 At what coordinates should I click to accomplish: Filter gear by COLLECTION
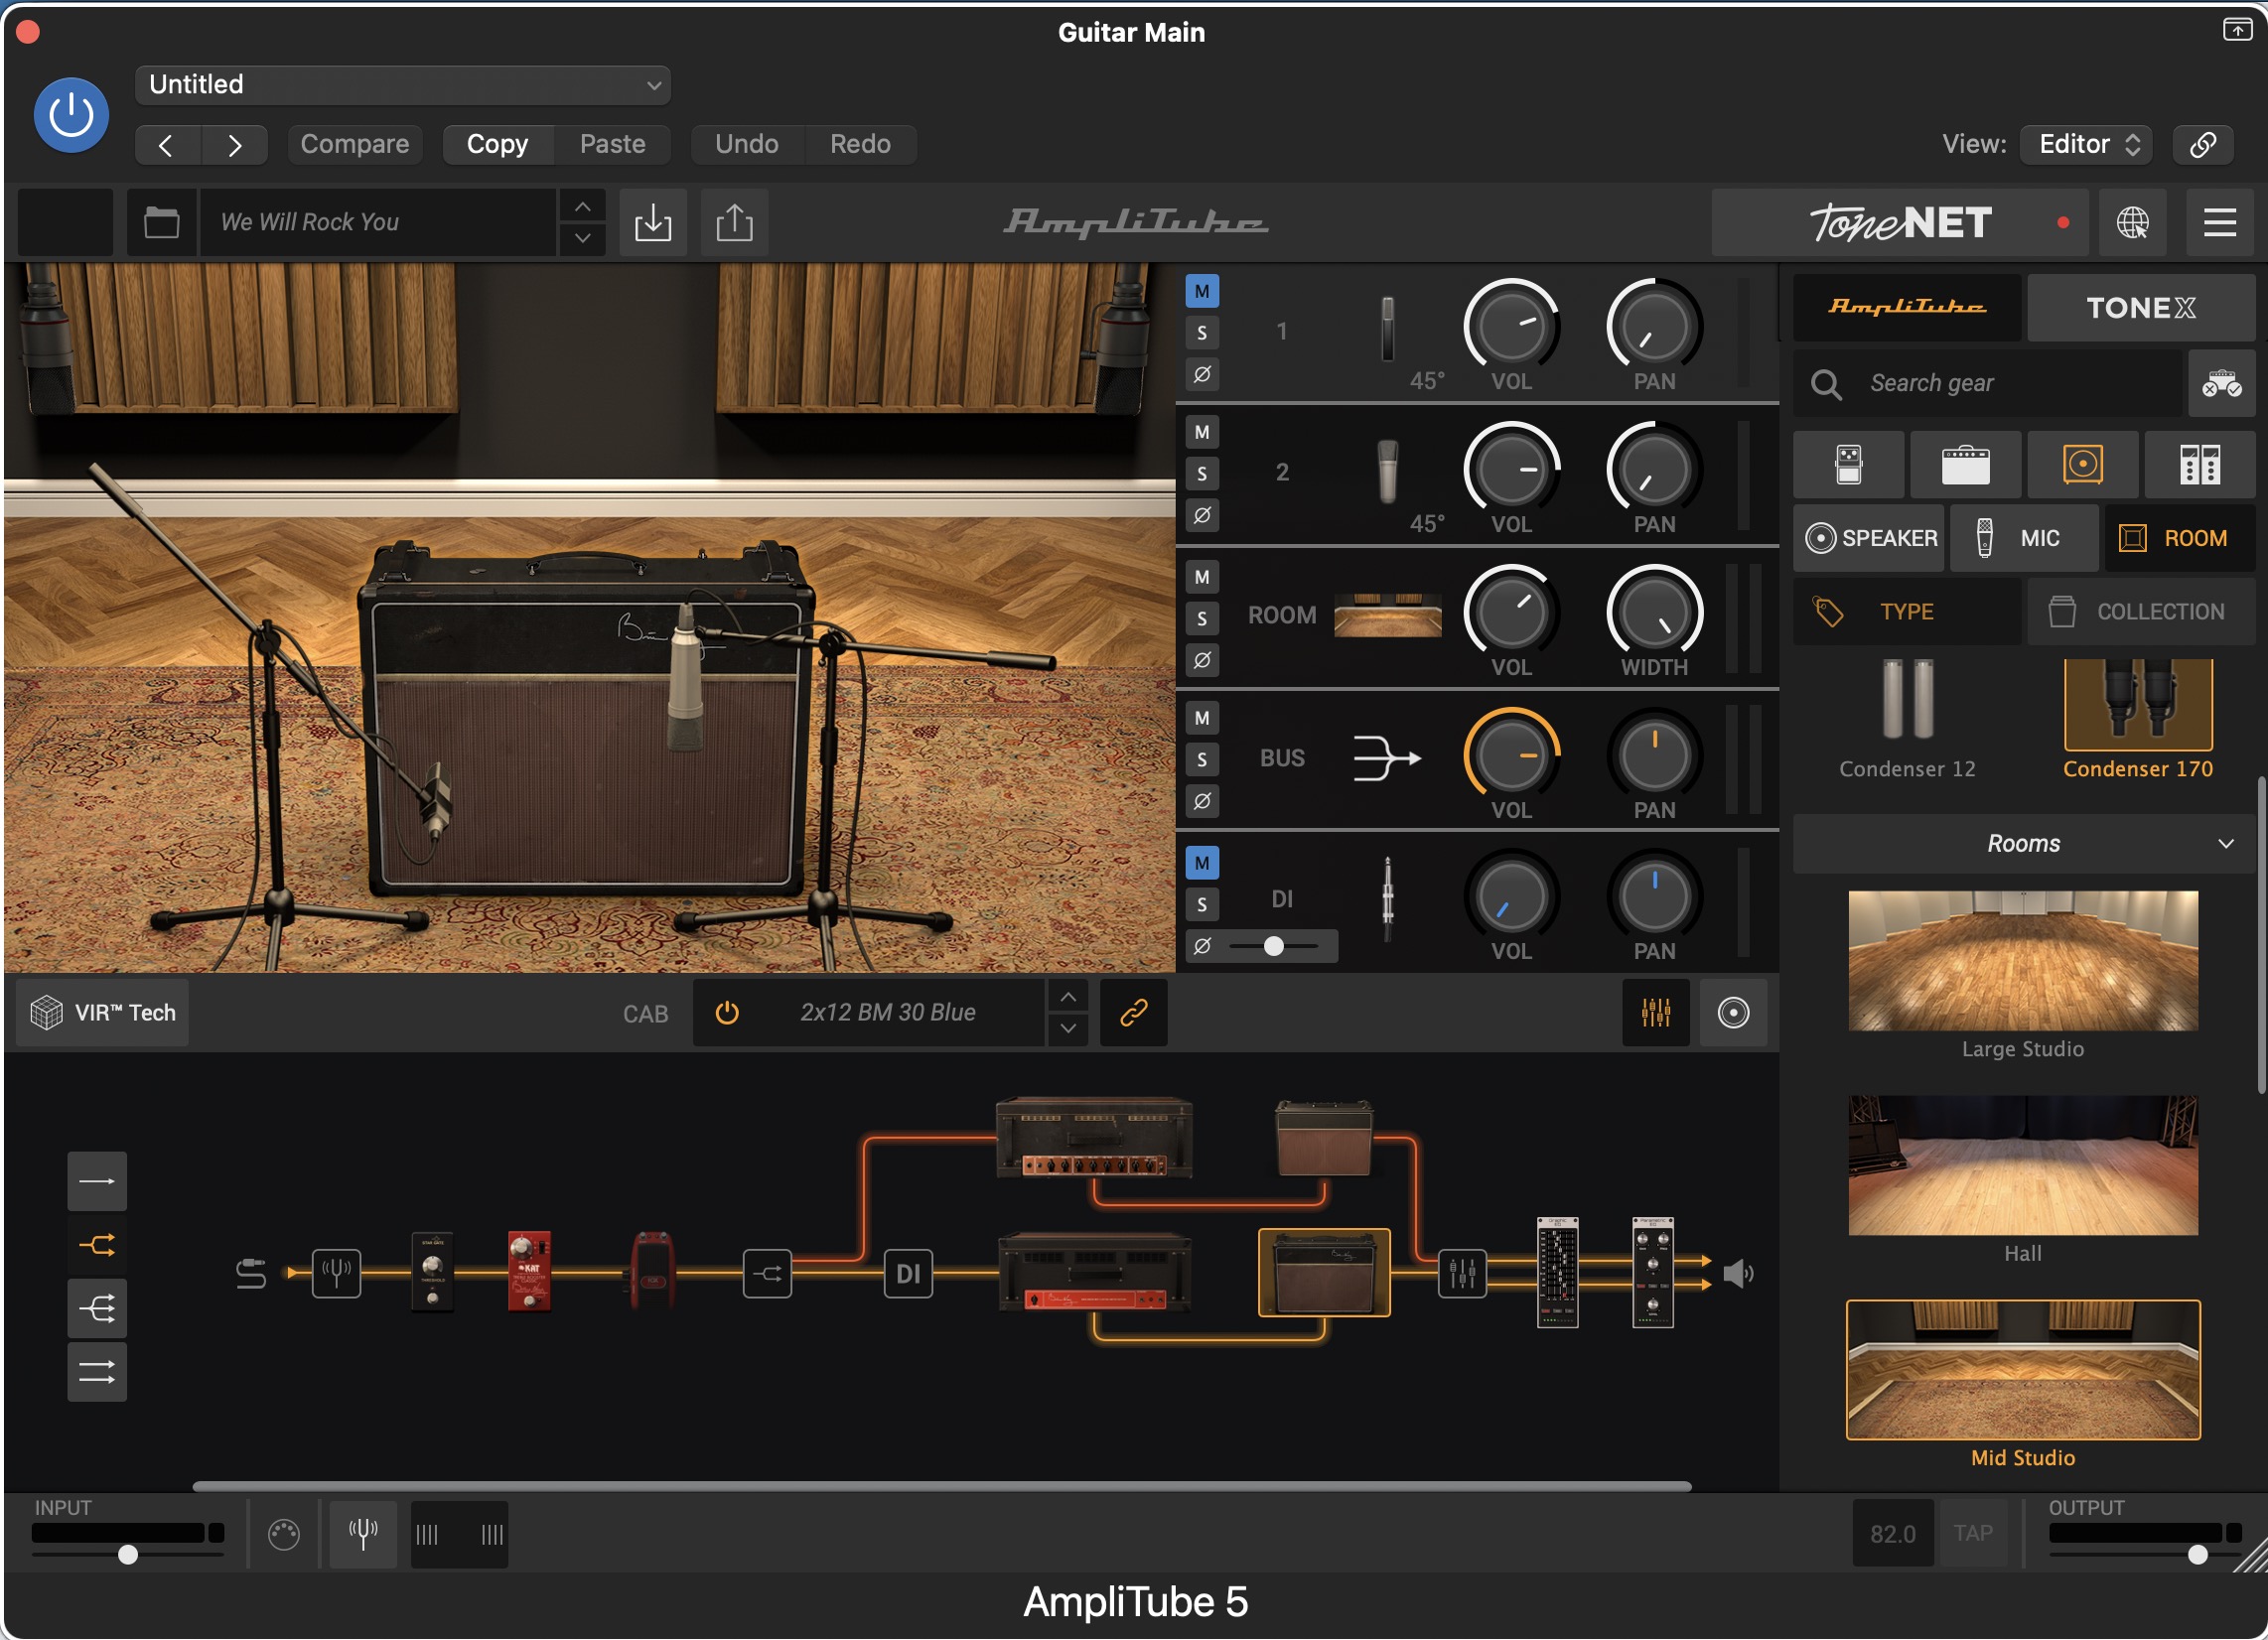(x=2141, y=612)
